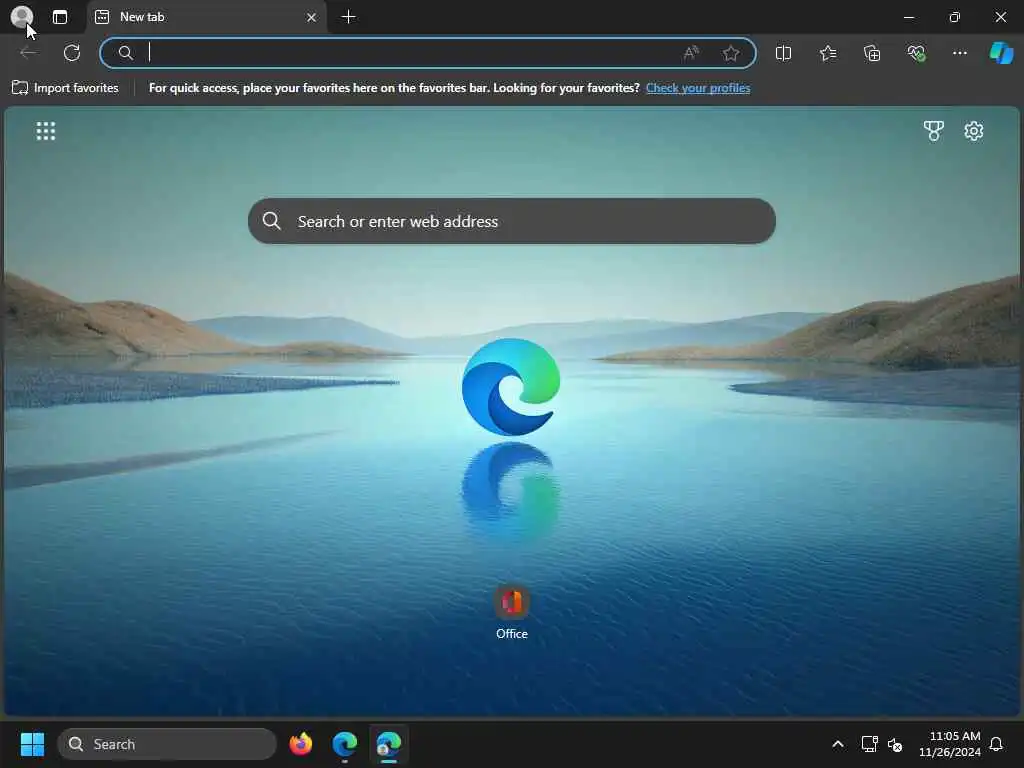Open Microsoft Rewards trophy icon
The height and width of the screenshot is (768, 1024).
pos(933,131)
